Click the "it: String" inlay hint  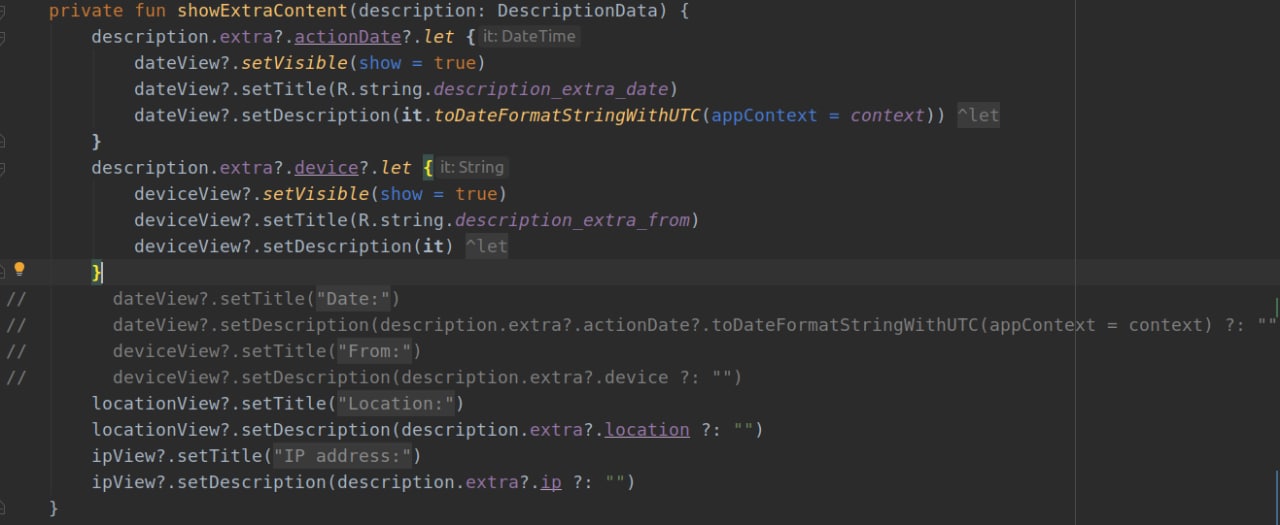click(x=472, y=167)
